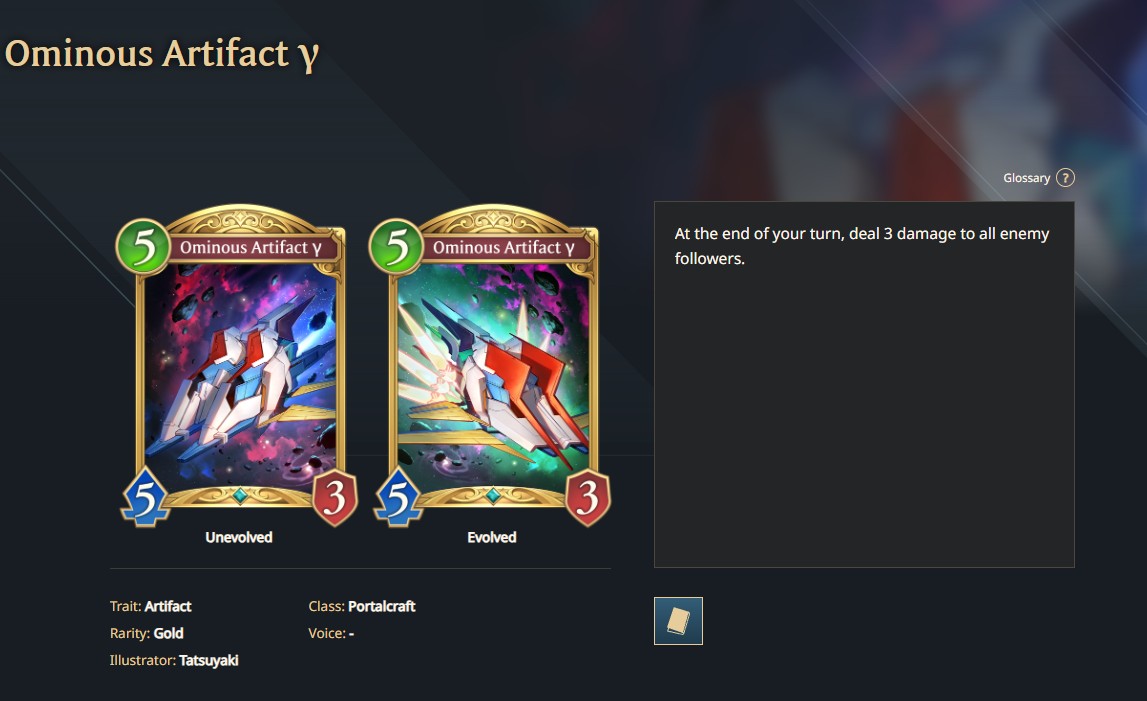
Task: Click the red defense 3 shield on unevolved card
Action: point(335,498)
